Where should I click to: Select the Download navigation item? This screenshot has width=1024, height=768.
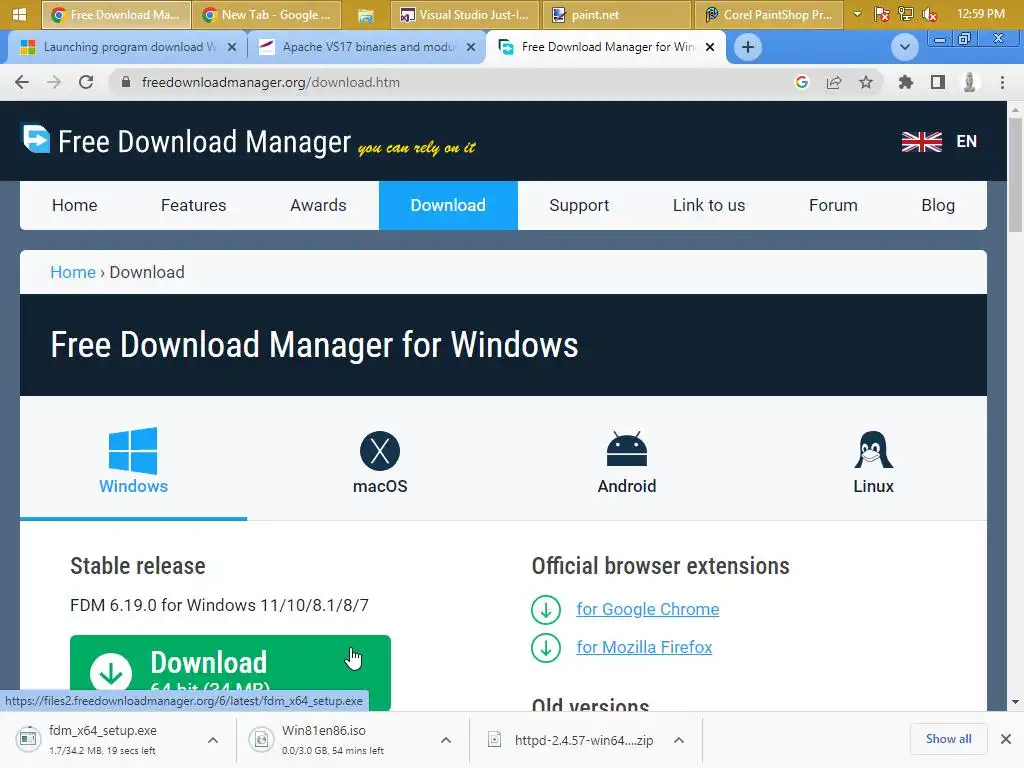pyautogui.click(x=448, y=205)
